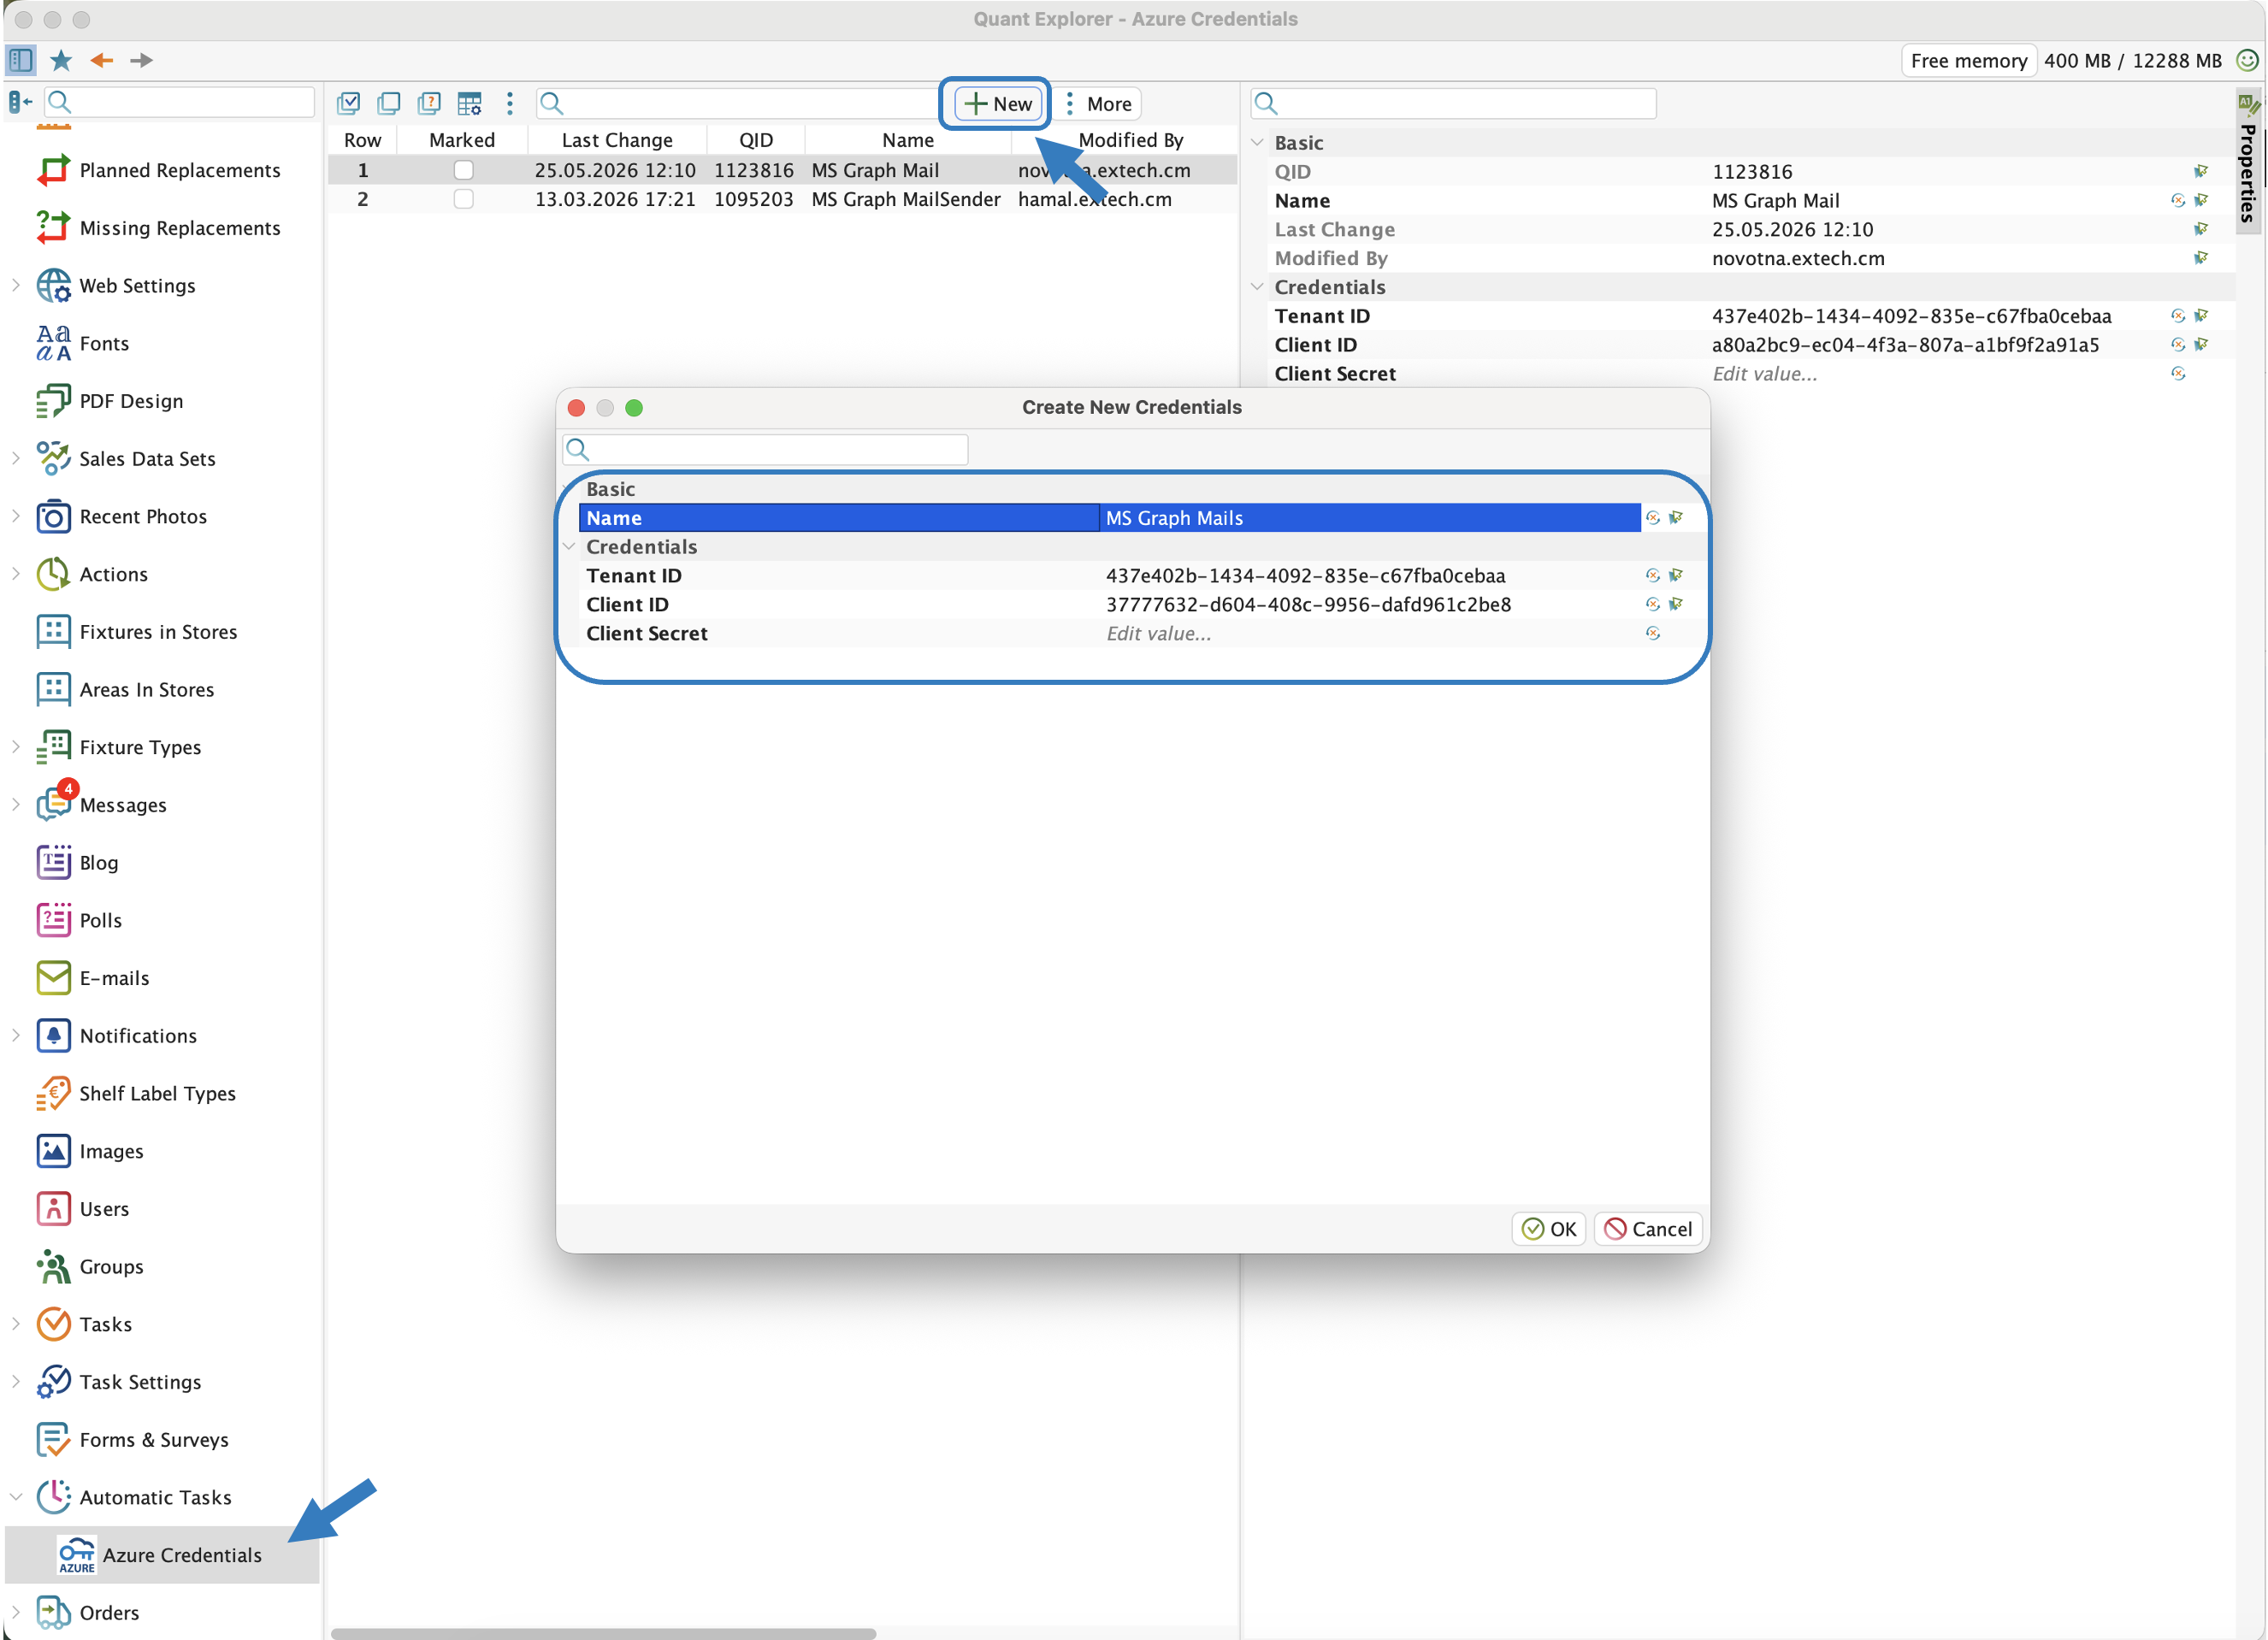Image resolution: width=2268 pixels, height=1640 pixels.
Task: Expand the Notifications tree node
Action: pyautogui.click(x=16, y=1036)
